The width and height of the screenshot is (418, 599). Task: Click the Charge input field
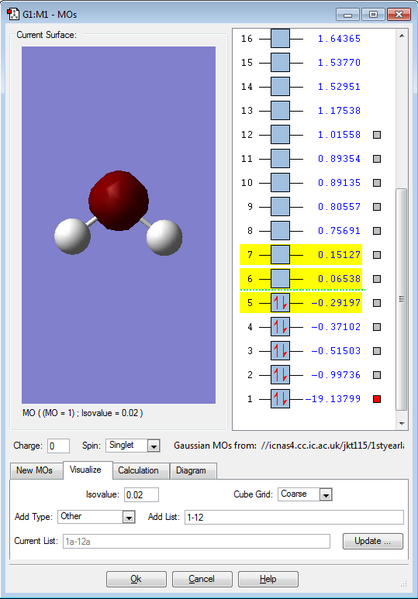click(58, 446)
